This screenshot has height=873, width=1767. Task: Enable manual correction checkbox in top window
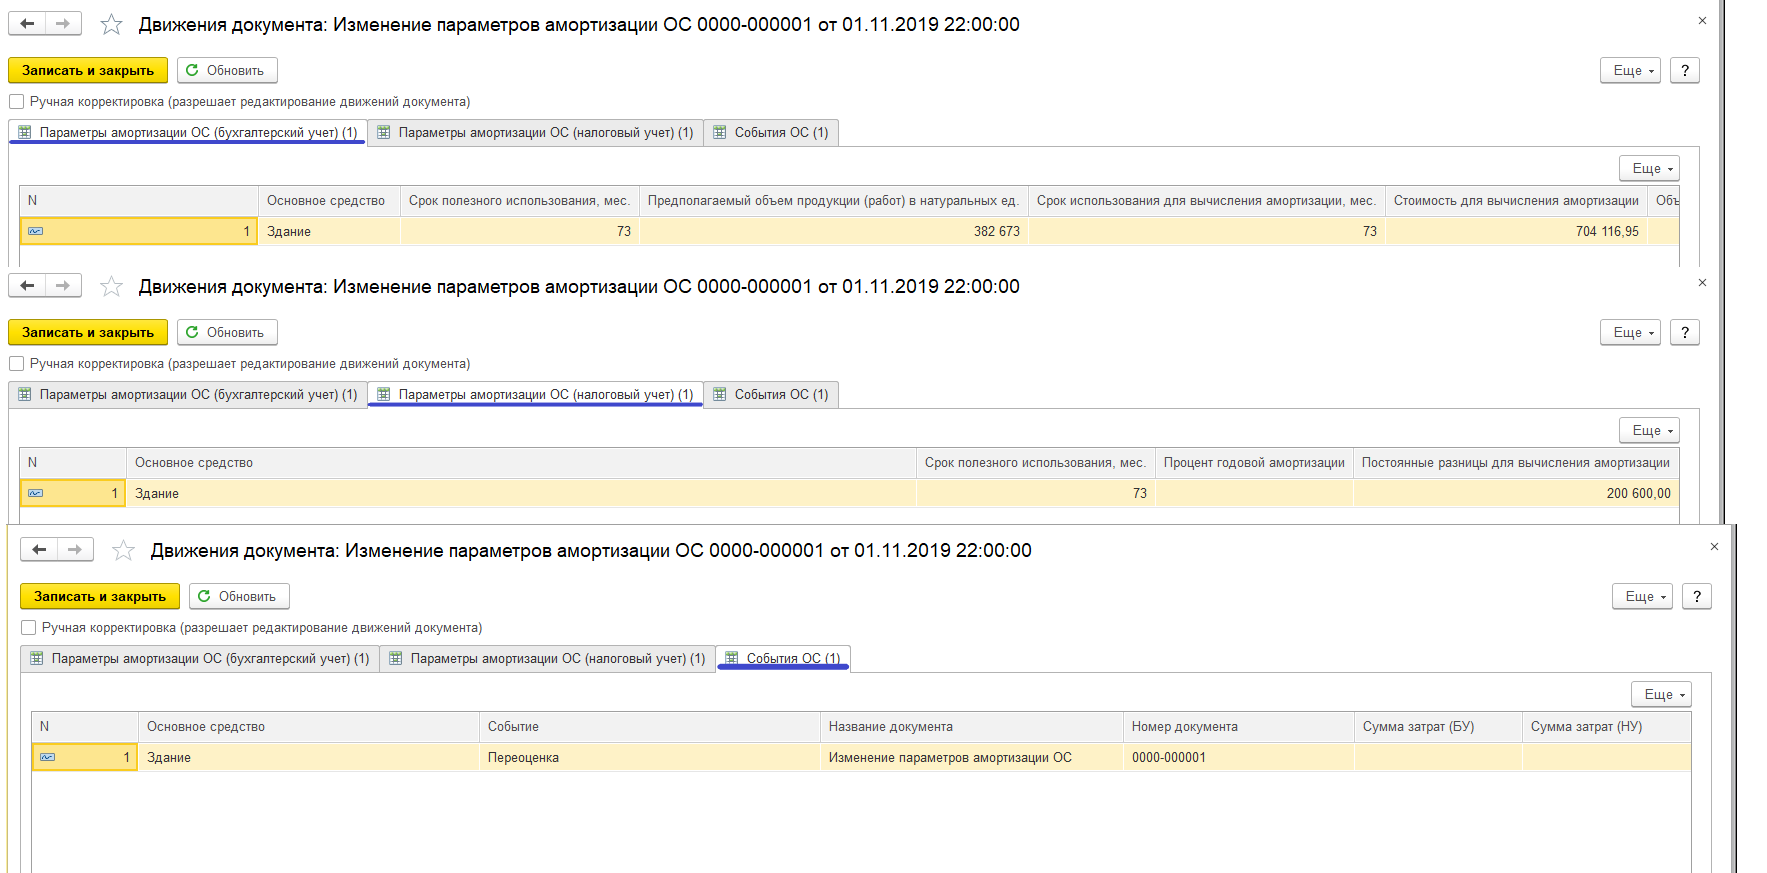pyautogui.click(x=16, y=101)
